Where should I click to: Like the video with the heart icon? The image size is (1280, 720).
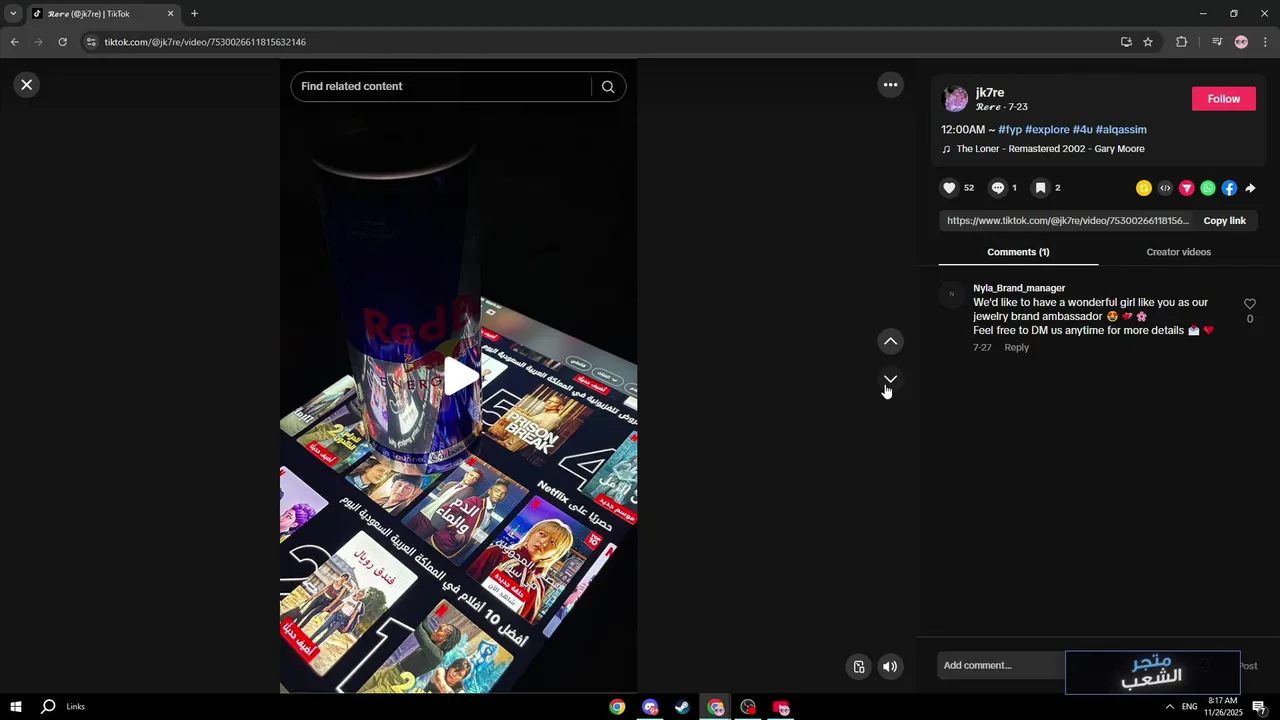[950, 188]
